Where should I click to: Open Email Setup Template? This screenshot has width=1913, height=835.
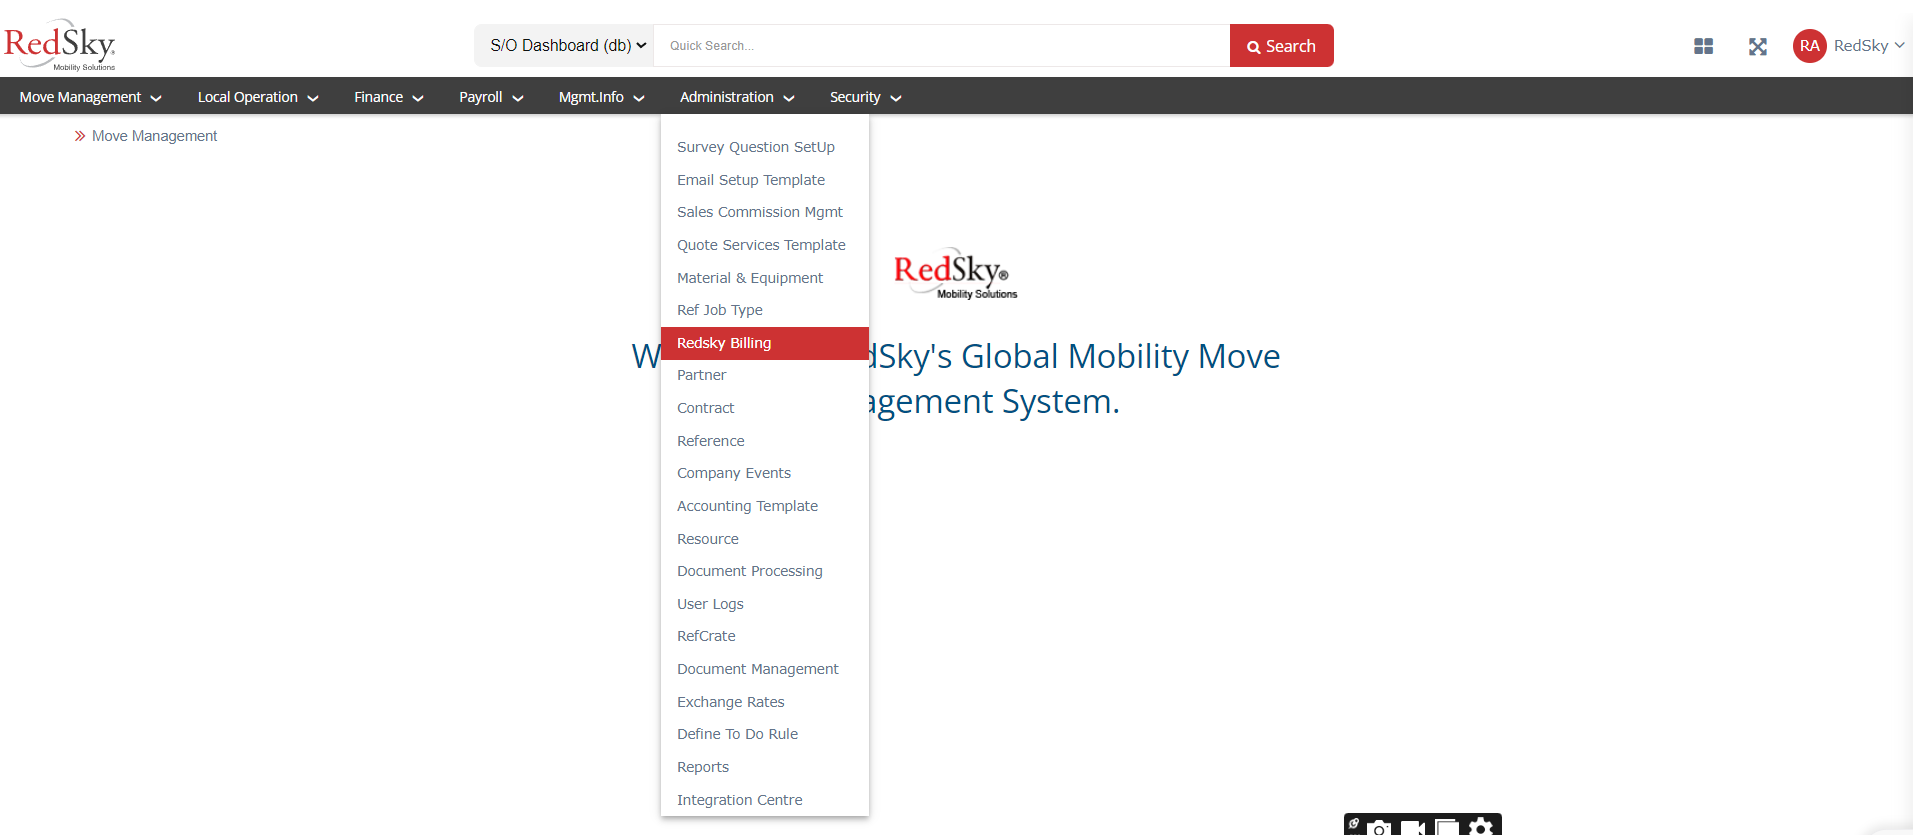click(x=764, y=180)
